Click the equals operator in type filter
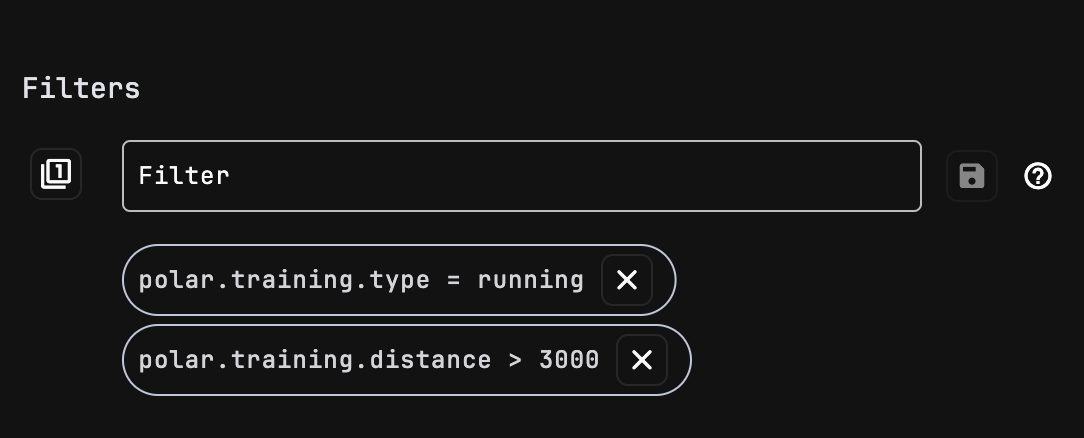 point(454,280)
